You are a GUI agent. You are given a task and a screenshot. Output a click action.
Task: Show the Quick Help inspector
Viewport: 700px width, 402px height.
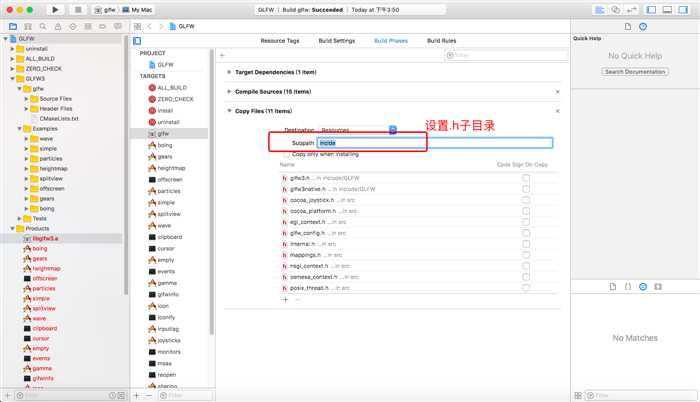(643, 27)
